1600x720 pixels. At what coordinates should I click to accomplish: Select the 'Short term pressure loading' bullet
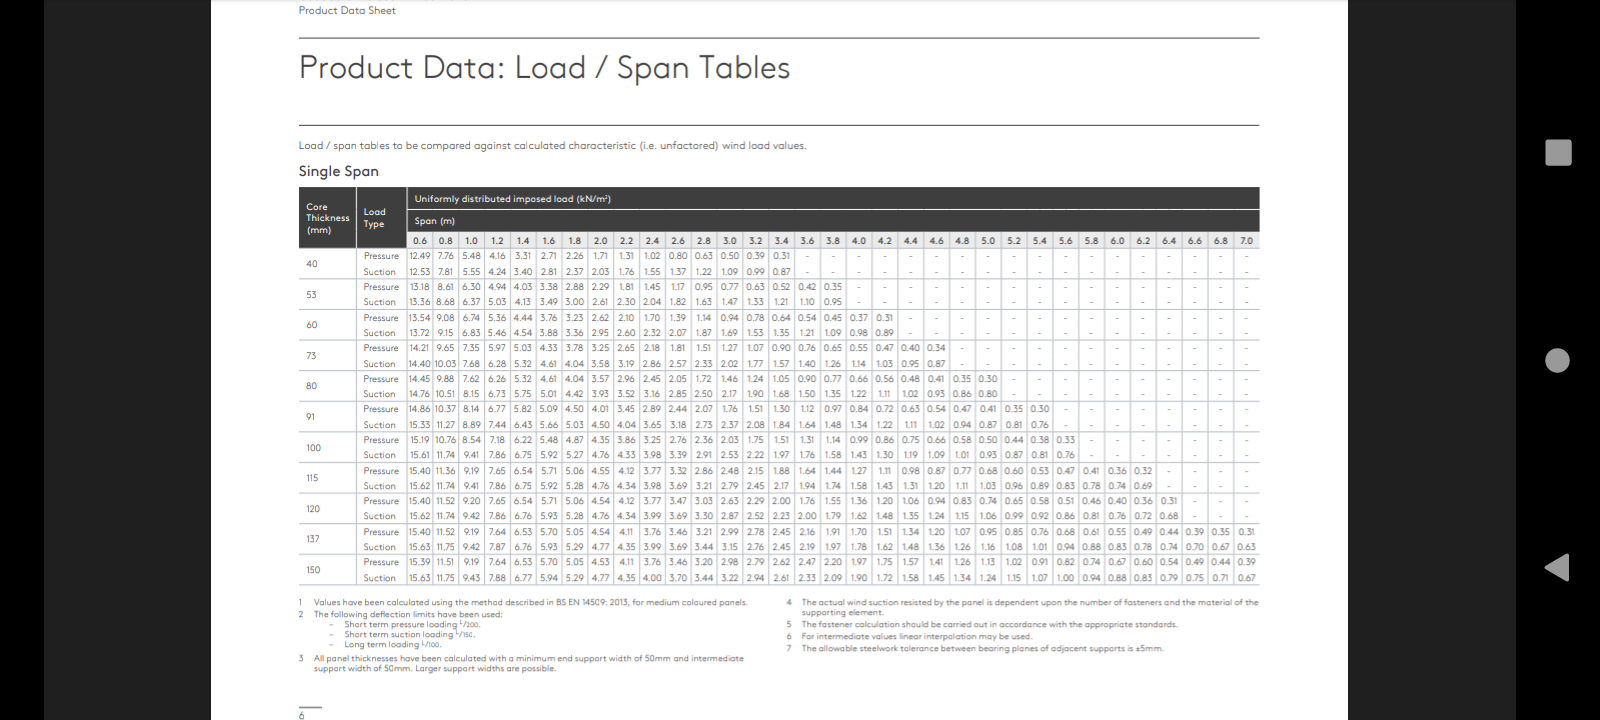(x=405, y=624)
